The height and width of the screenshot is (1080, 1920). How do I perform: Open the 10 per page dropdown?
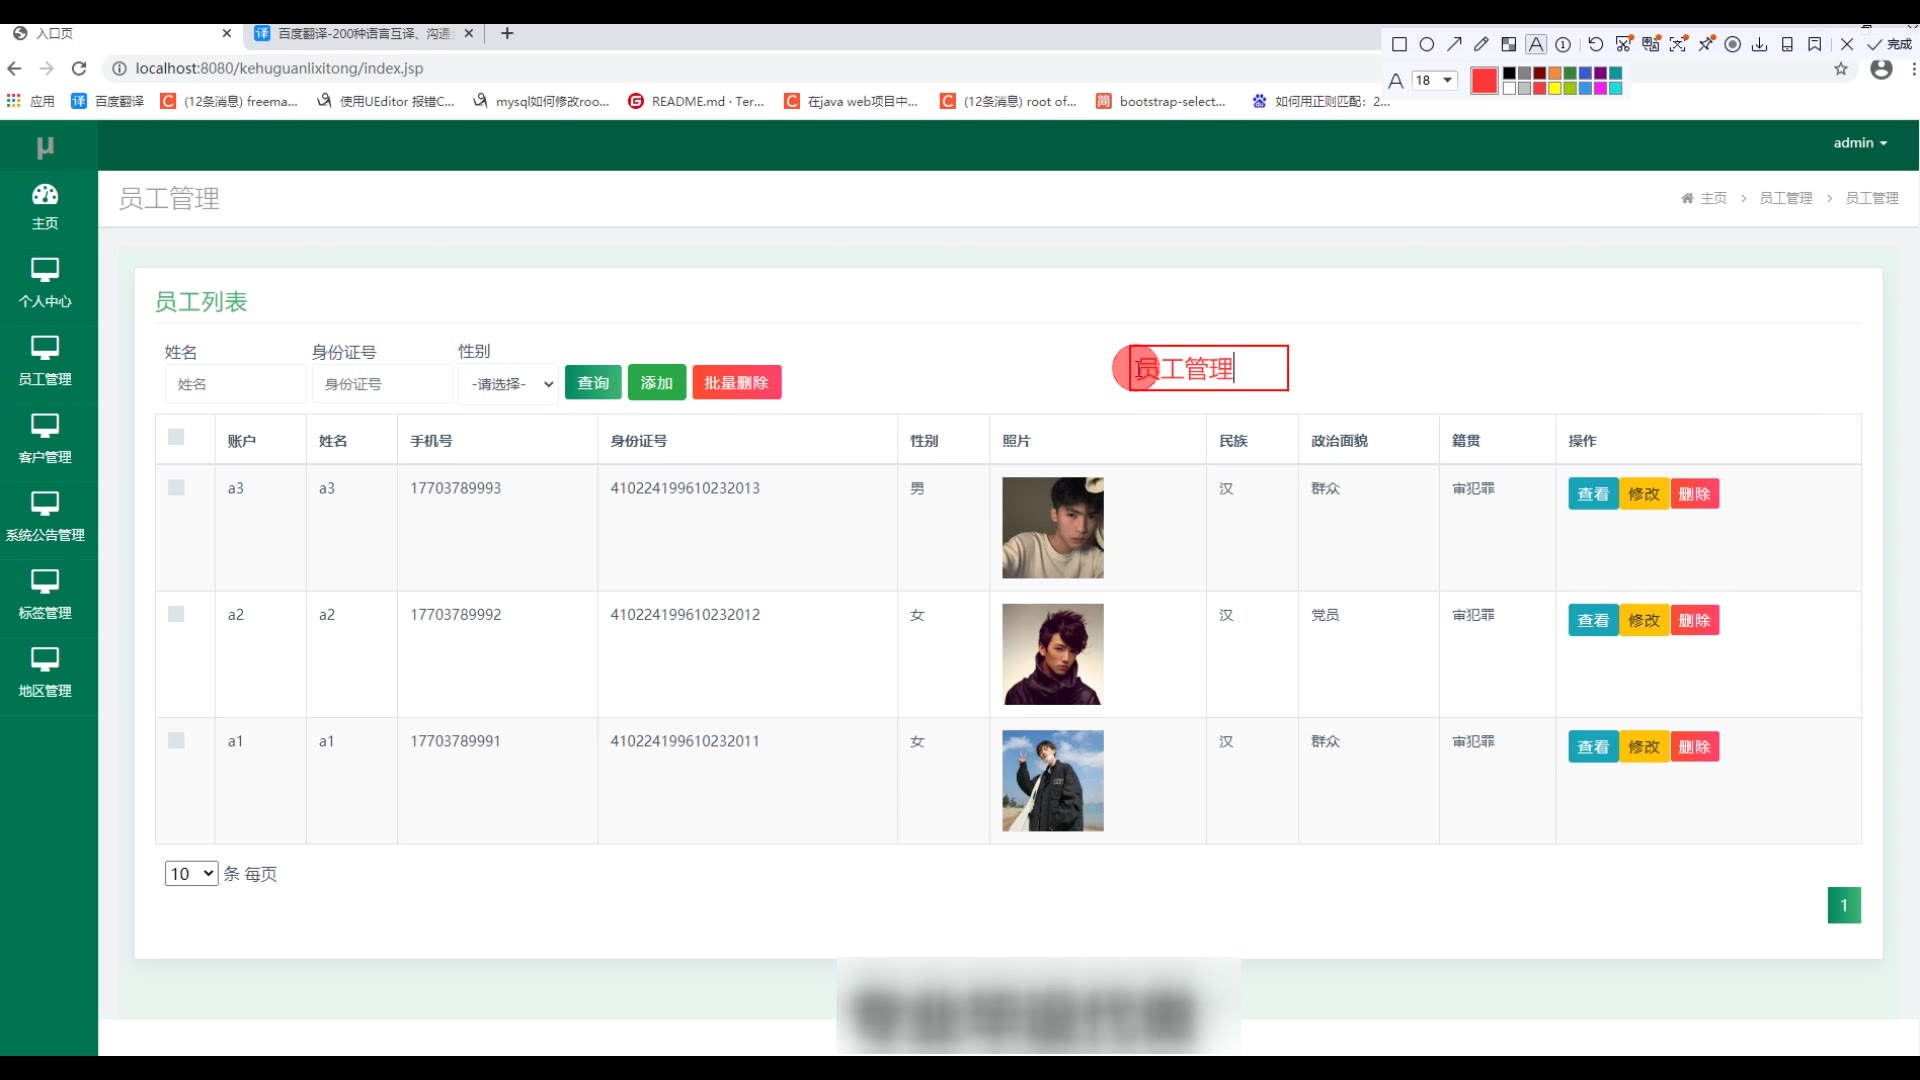192,874
